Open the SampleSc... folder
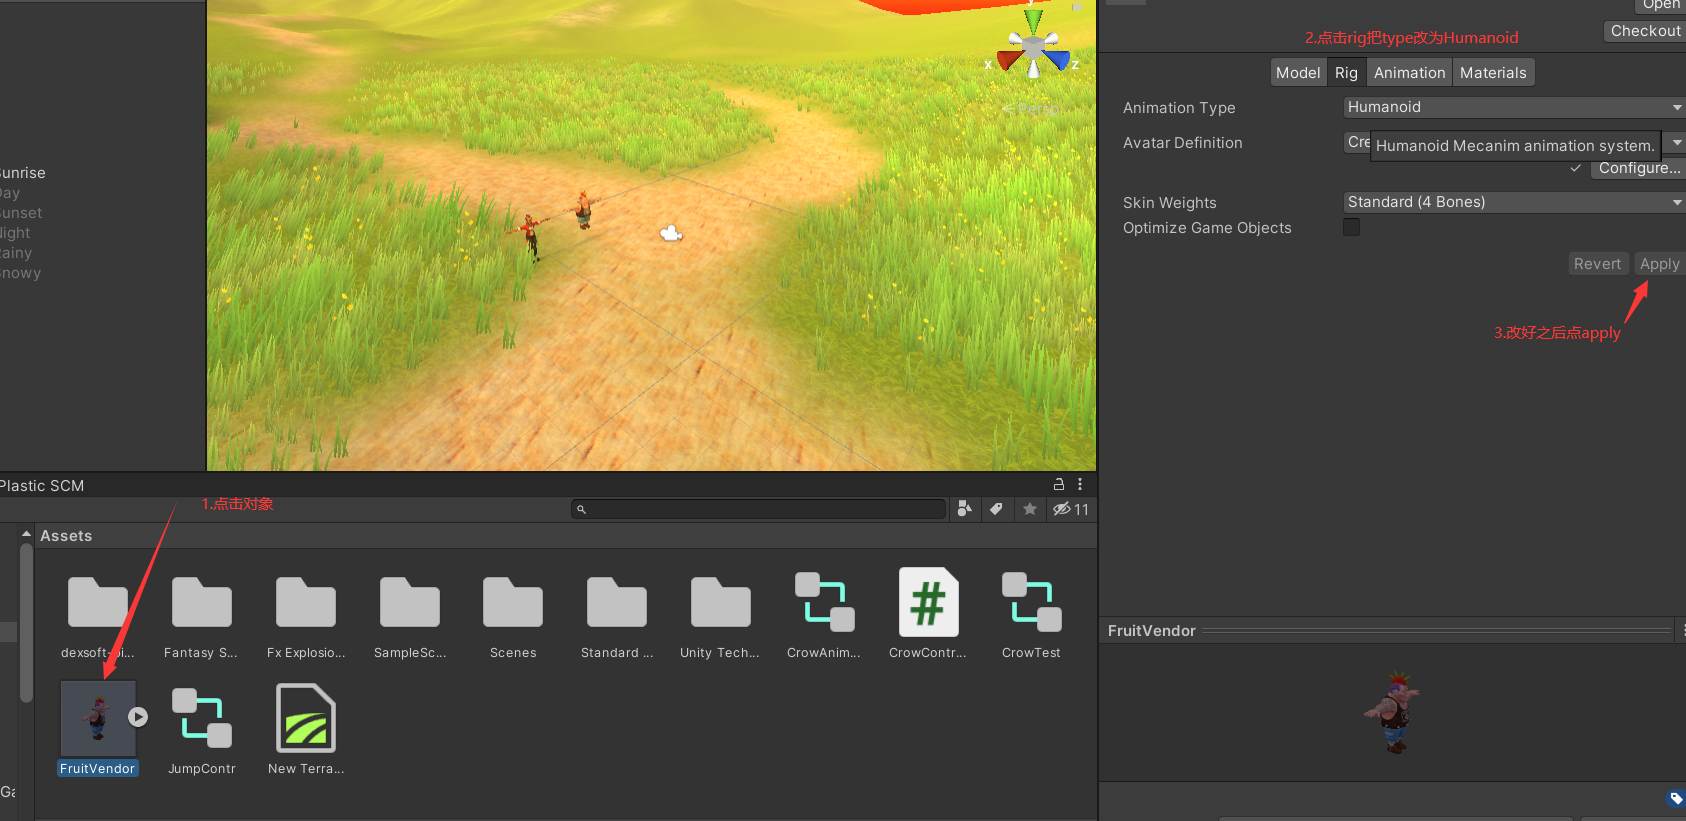 pyautogui.click(x=410, y=602)
